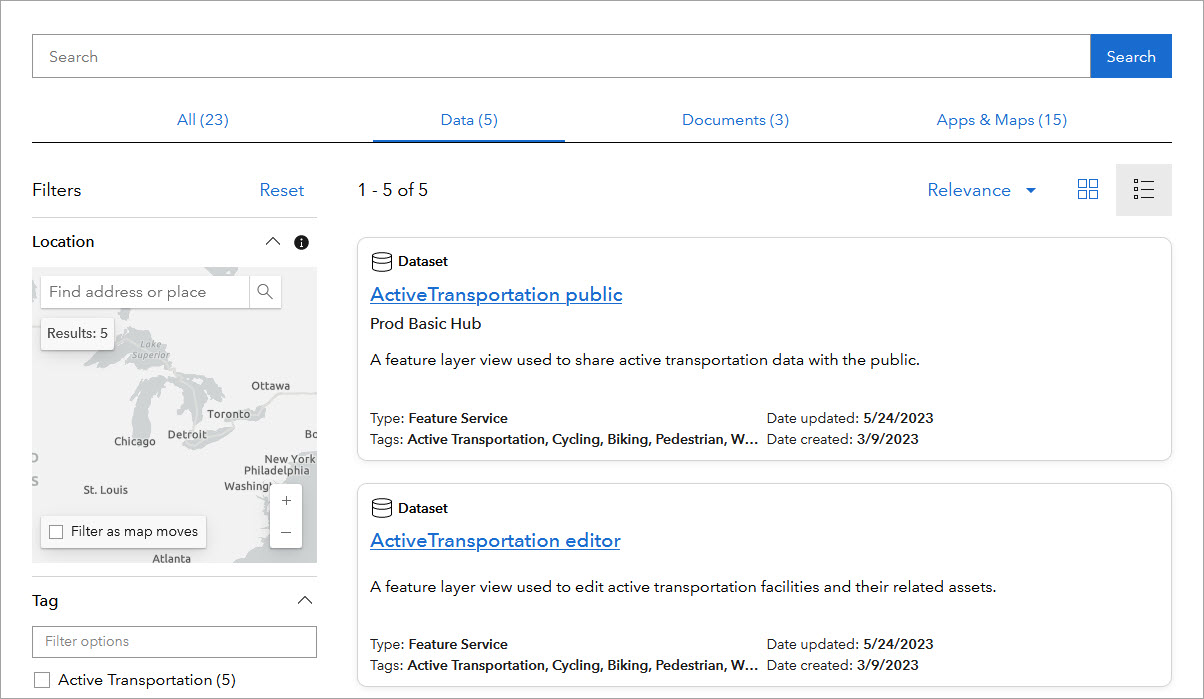Open ActiveTransportation editor dataset link
Viewport: 1204px width, 699px height.
point(495,541)
